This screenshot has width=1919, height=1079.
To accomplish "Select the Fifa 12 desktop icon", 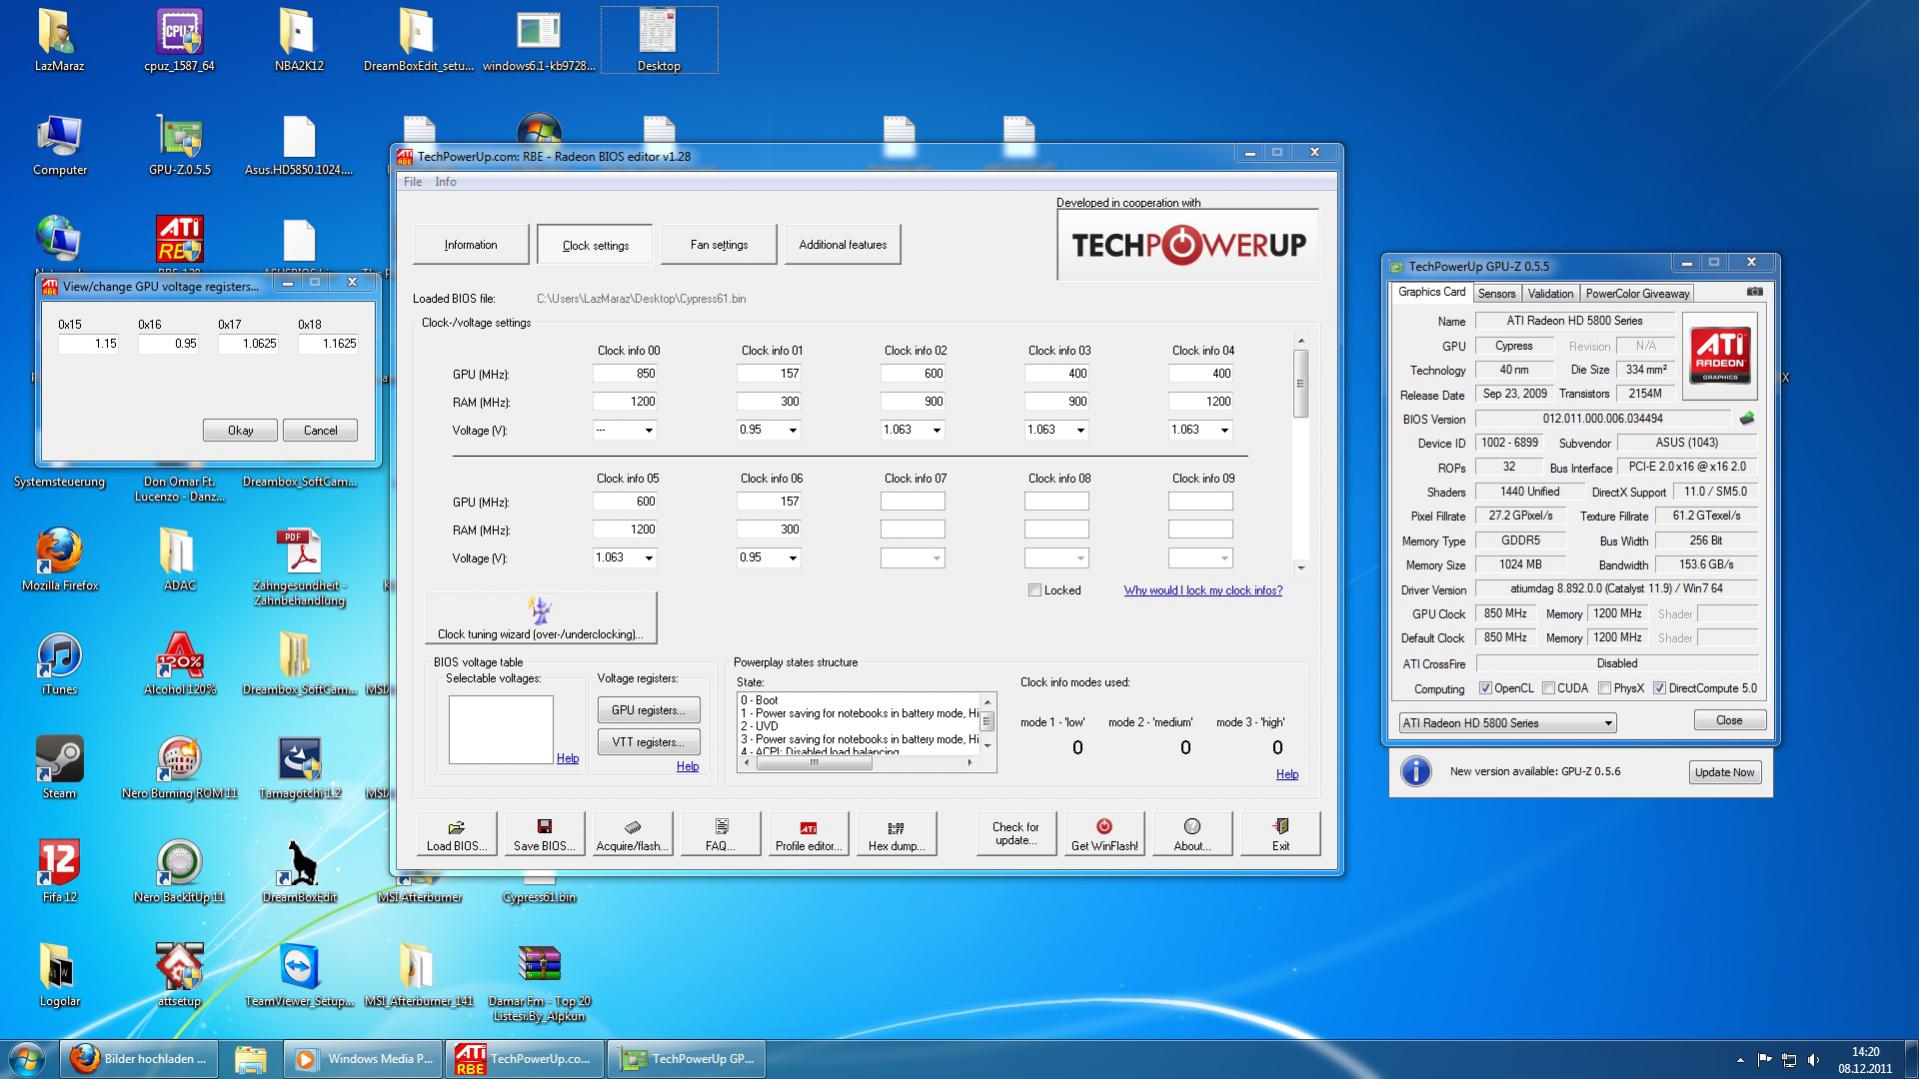I will 59,872.
